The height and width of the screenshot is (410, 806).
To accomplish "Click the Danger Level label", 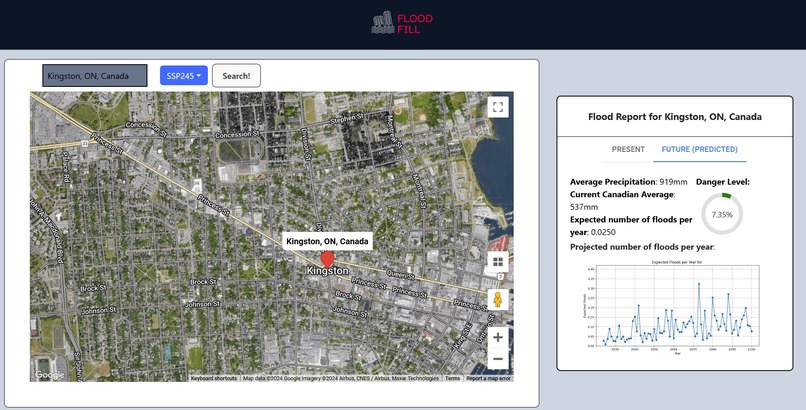I will click(723, 182).
